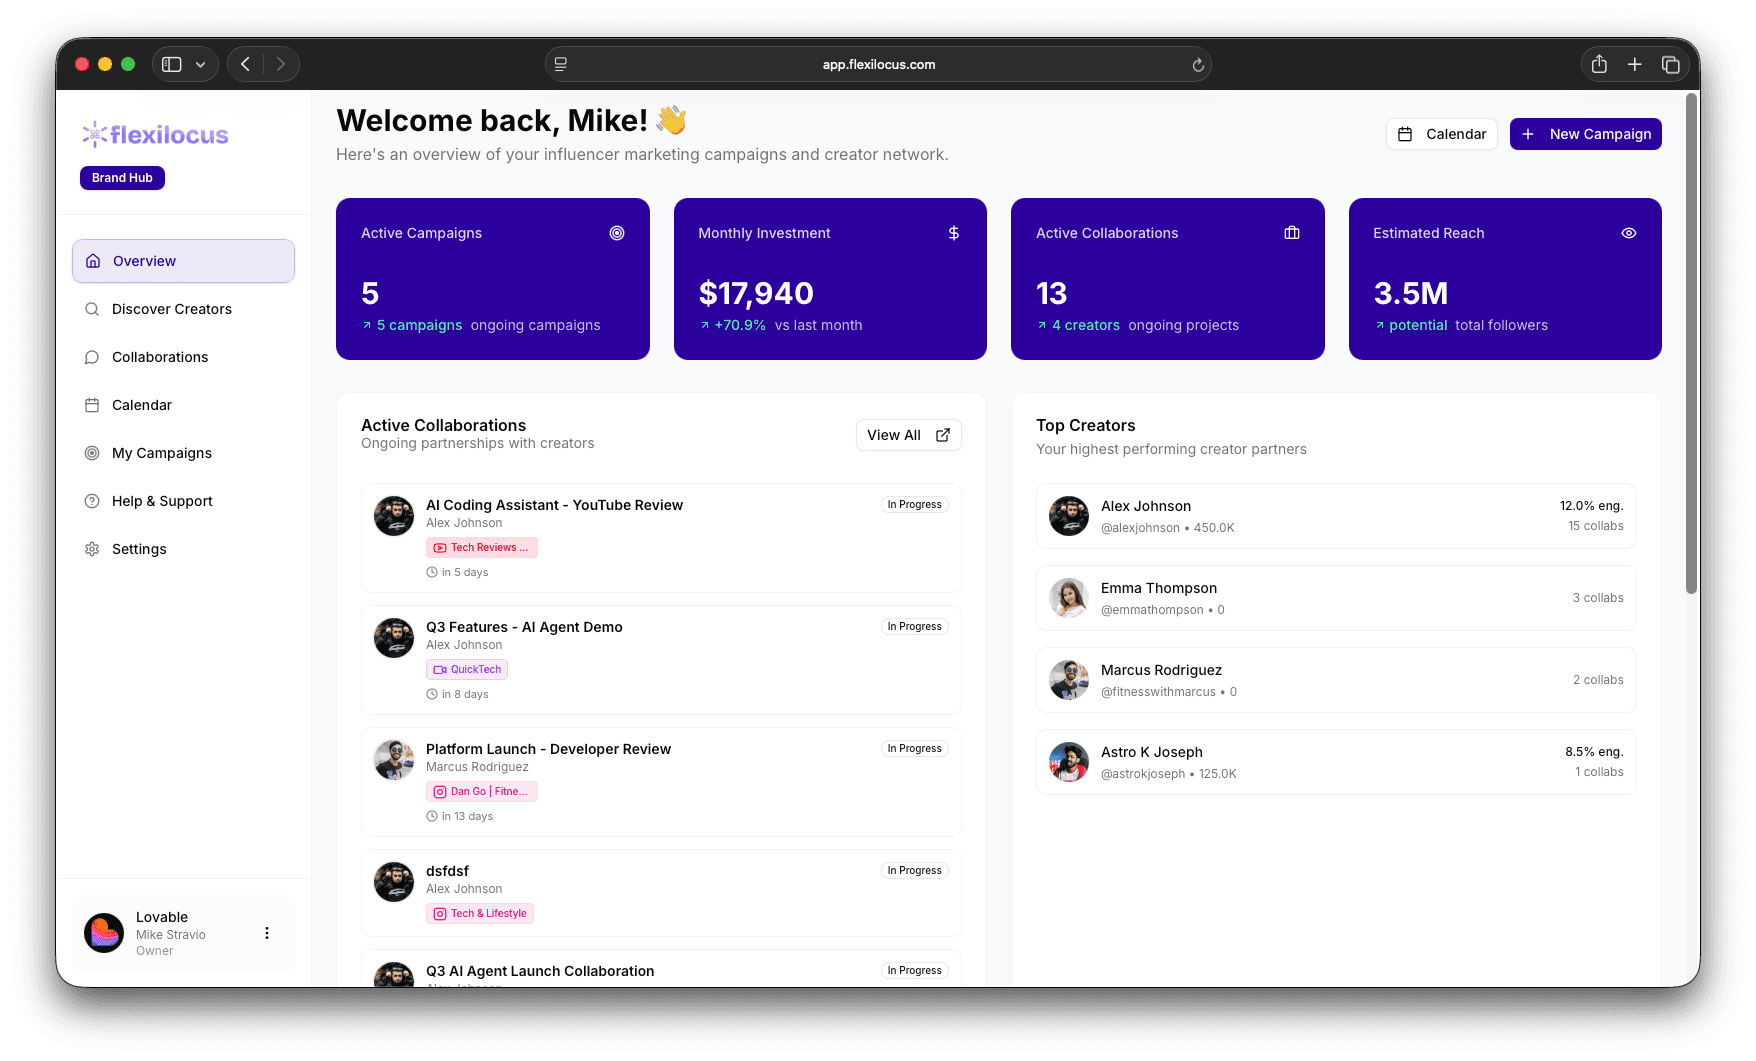This screenshot has width=1756, height=1061.
Task: Click the dollar icon on Monthly Investment card
Action: (953, 232)
